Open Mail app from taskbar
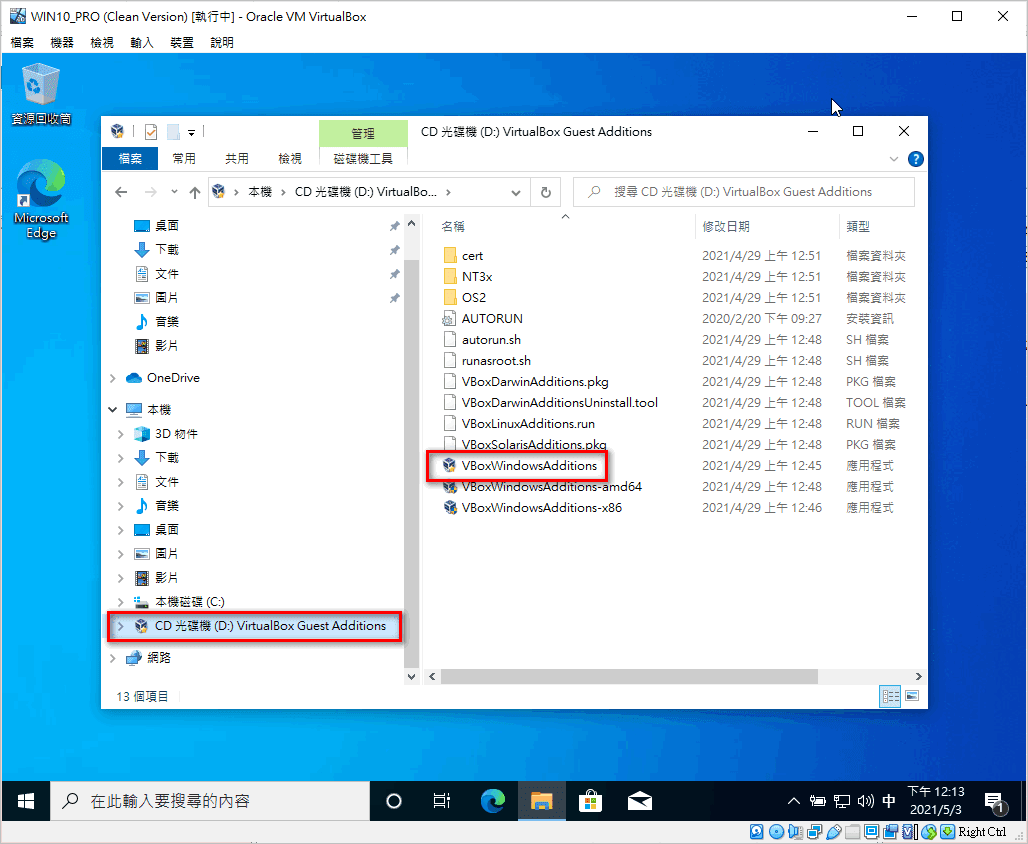 pos(639,801)
